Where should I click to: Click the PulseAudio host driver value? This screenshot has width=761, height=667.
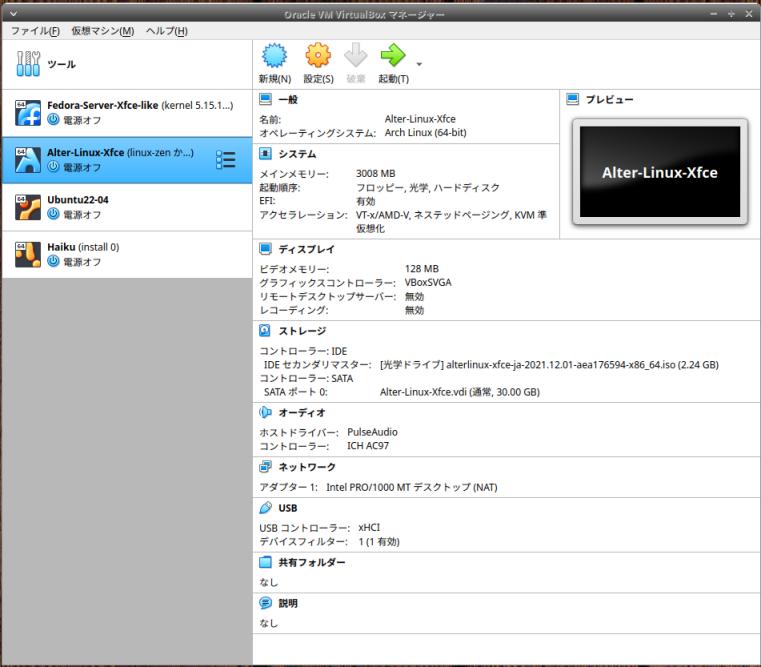tap(372, 432)
